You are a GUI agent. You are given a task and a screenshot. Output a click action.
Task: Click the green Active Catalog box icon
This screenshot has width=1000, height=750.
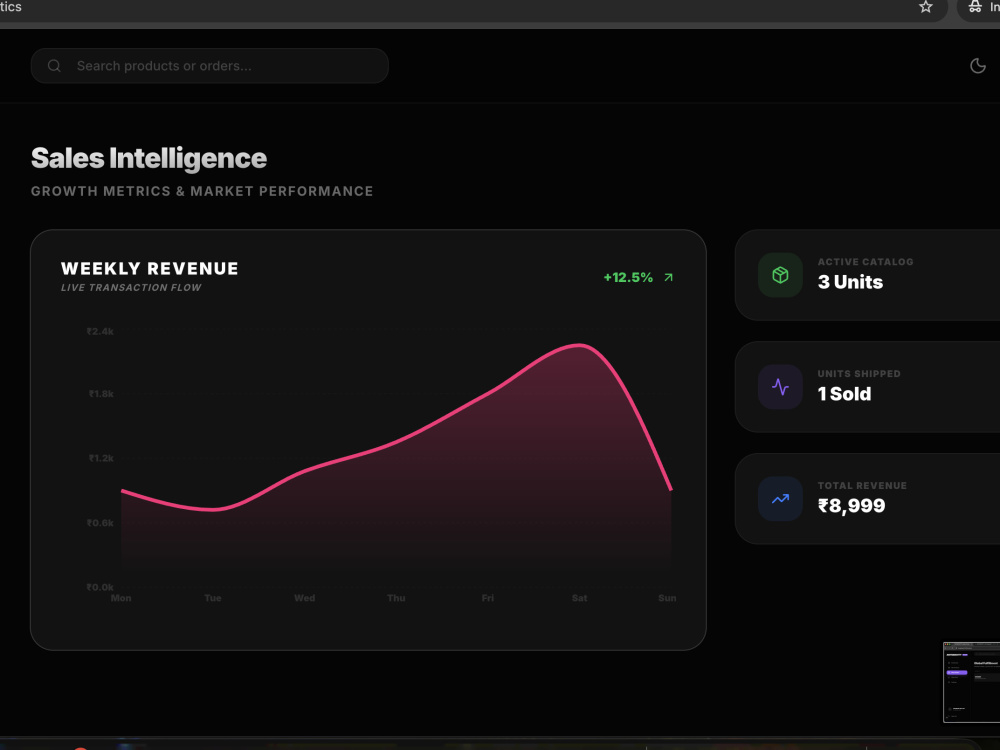pyautogui.click(x=780, y=275)
